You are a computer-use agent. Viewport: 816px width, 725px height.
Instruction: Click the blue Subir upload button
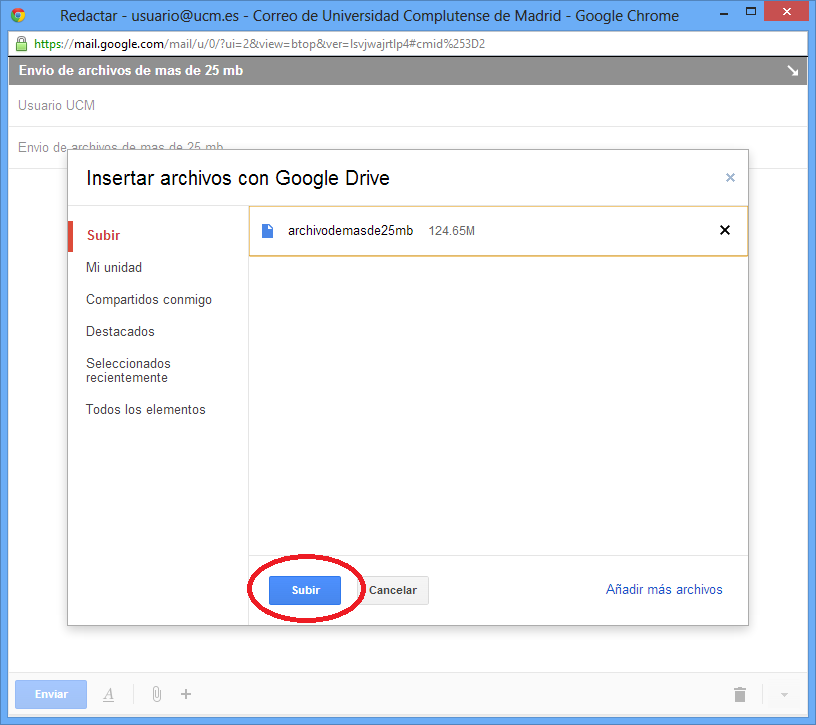click(305, 590)
